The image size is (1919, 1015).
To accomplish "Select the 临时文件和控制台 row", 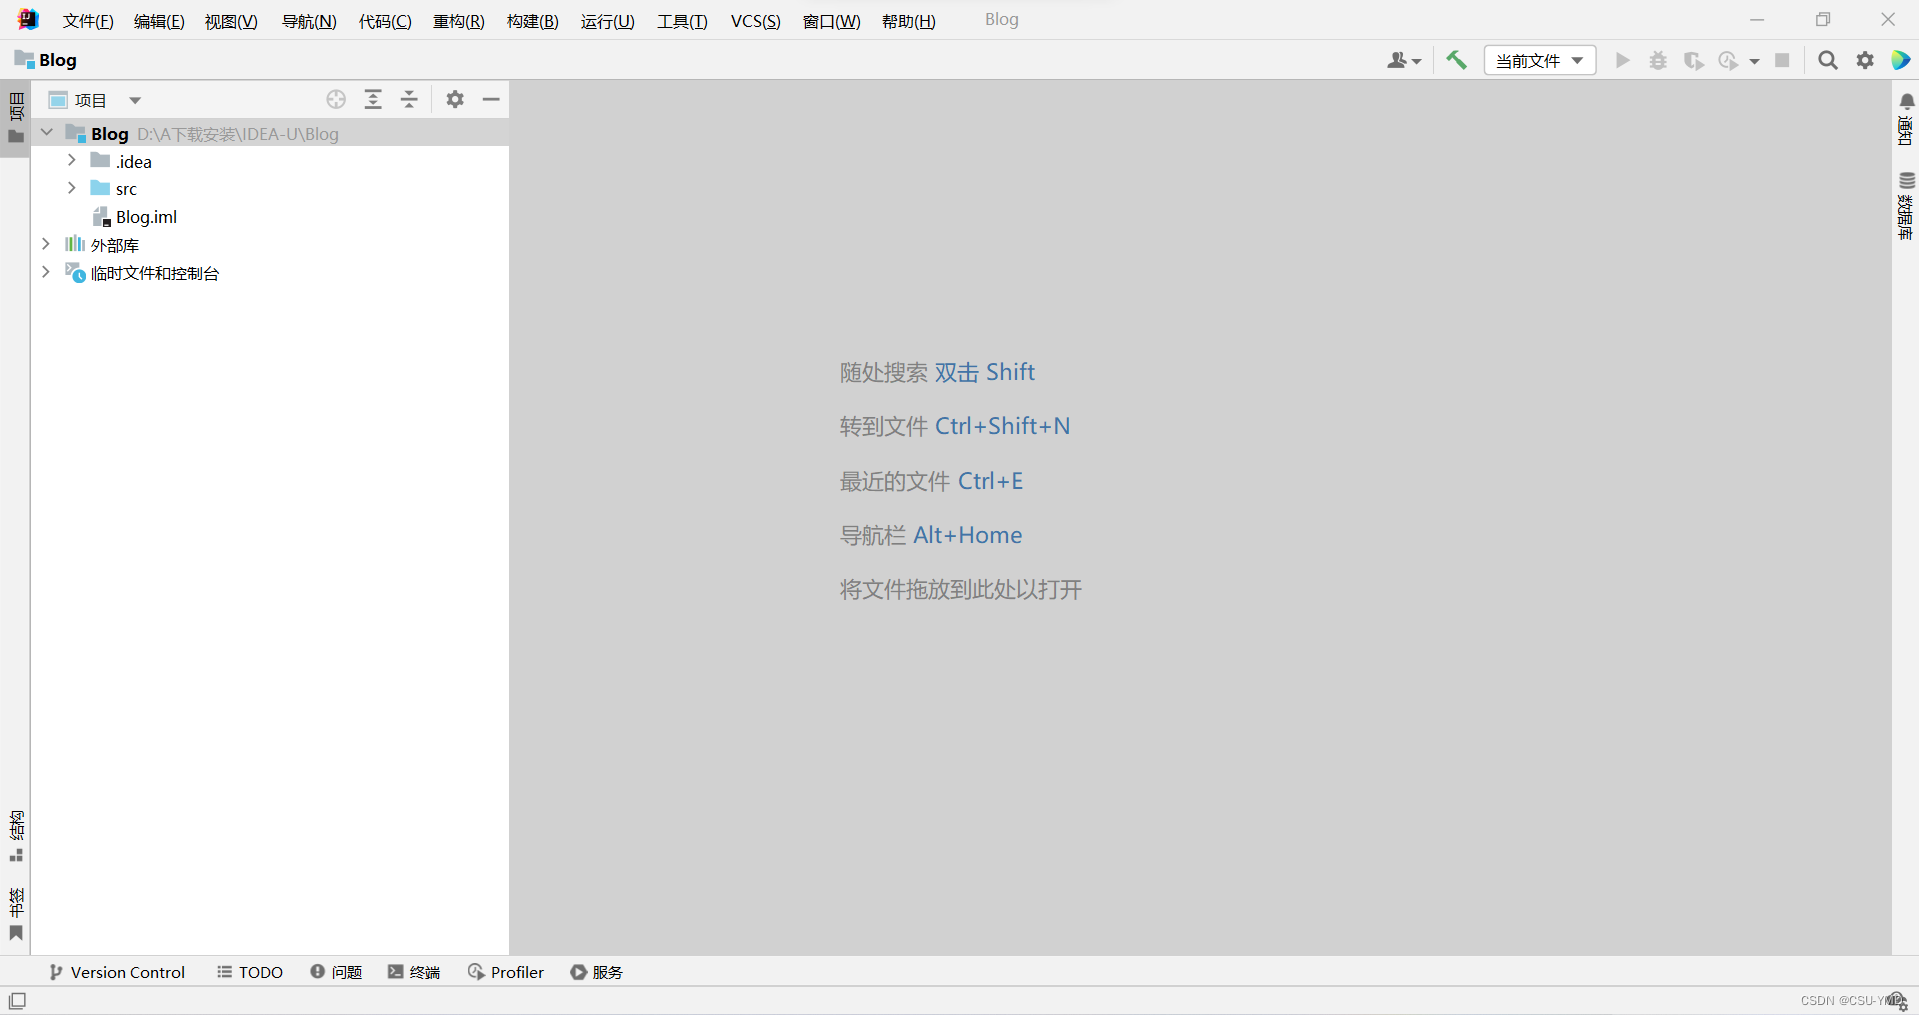I will click(270, 273).
